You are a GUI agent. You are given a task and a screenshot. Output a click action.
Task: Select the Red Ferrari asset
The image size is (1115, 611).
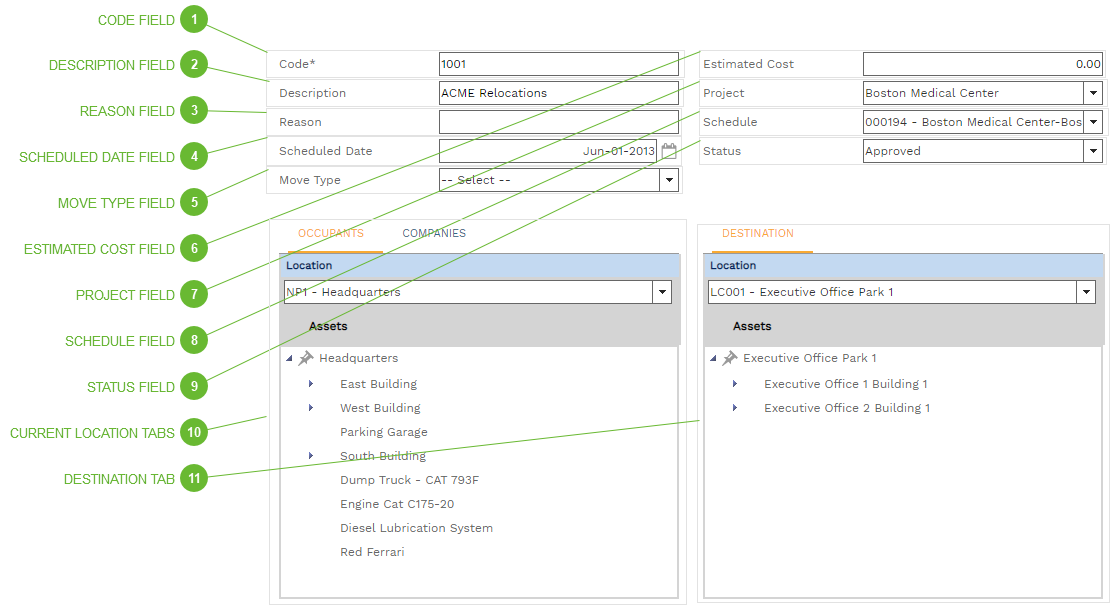(372, 552)
